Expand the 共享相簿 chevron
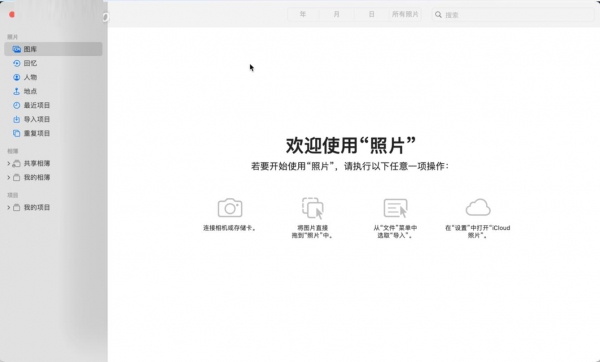Viewport: 600px width, 362px height. click(x=8, y=164)
